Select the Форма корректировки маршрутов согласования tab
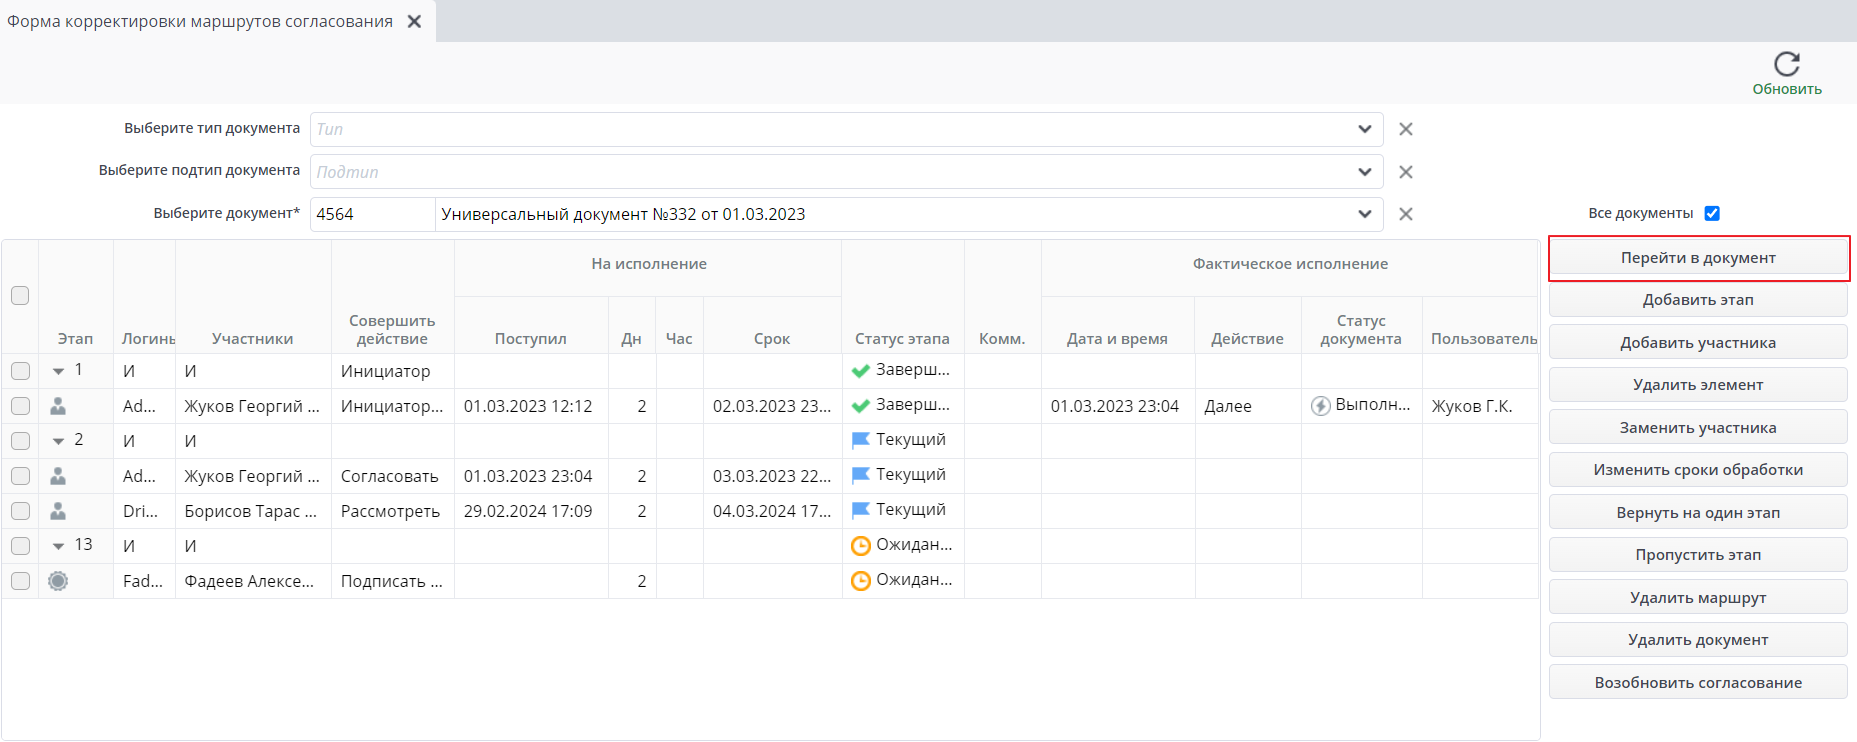 click(x=200, y=21)
